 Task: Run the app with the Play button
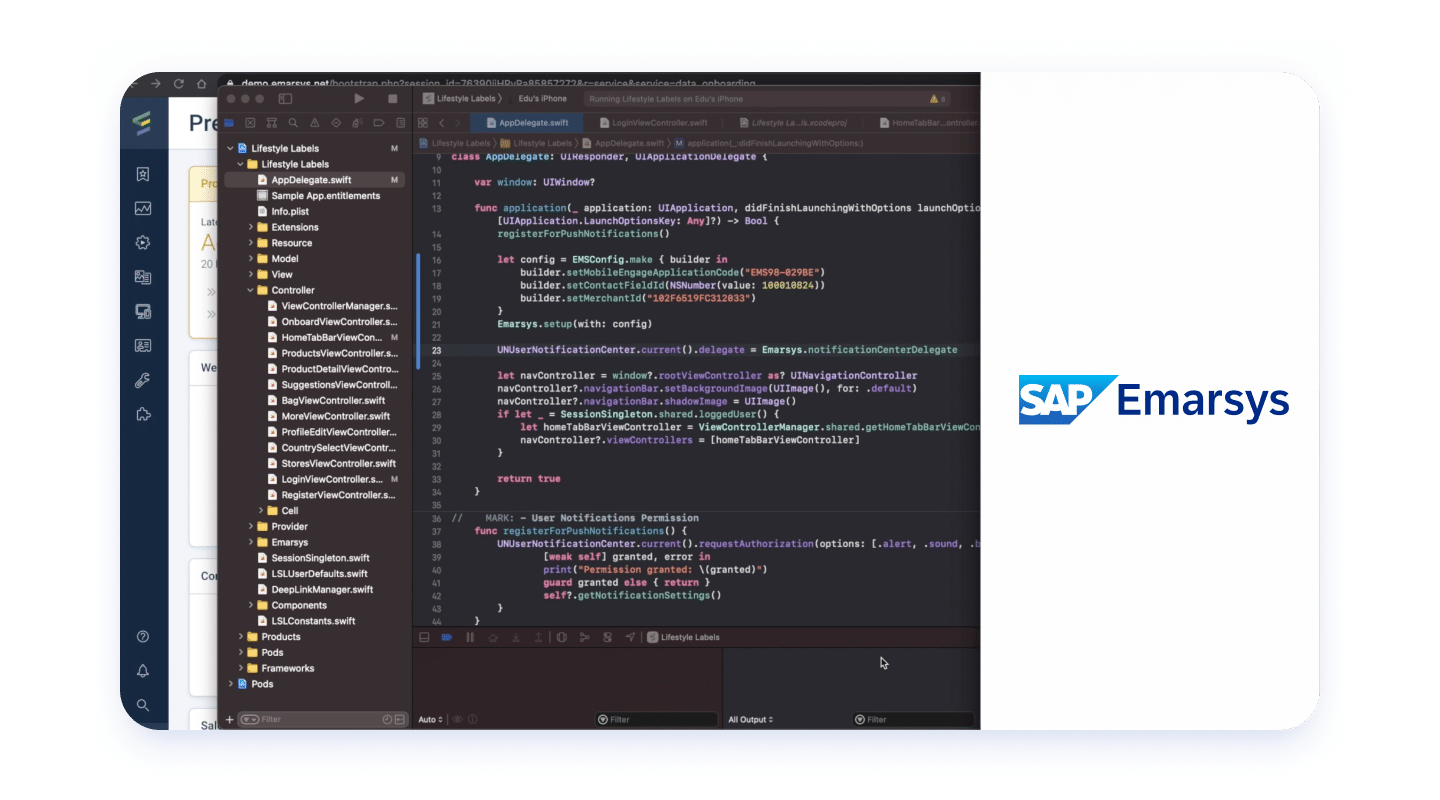point(360,100)
